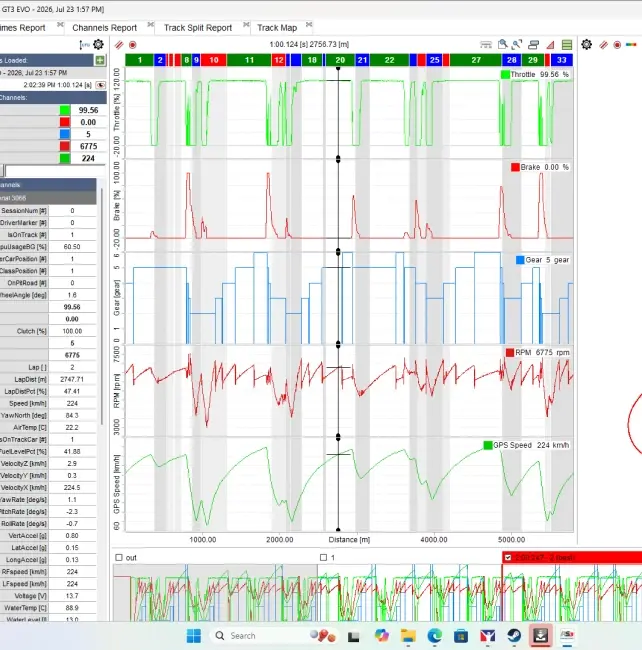642x650 pixels.
Task: Switch to Track Split Report tab
Action: tap(198, 28)
